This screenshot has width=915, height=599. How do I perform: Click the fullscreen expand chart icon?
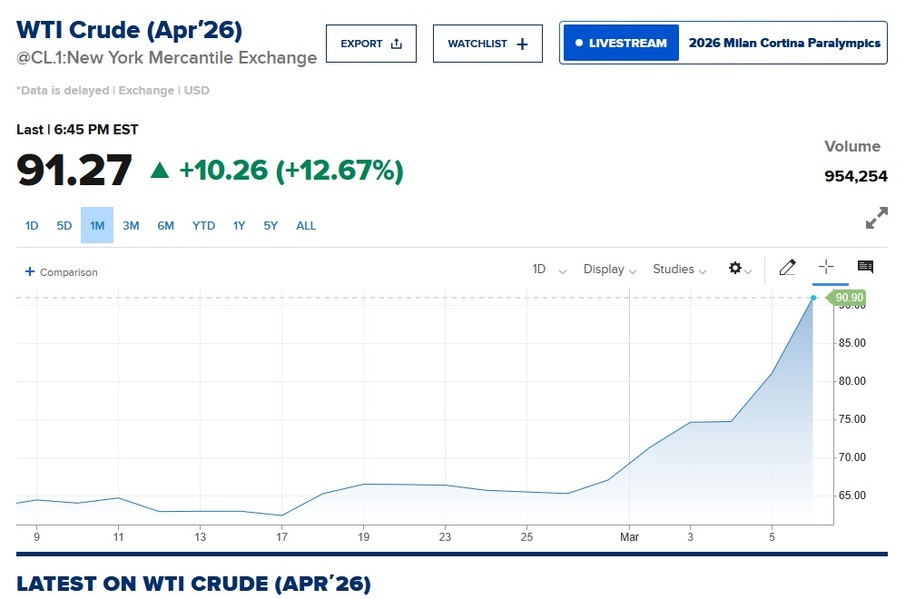[x=876, y=217]
